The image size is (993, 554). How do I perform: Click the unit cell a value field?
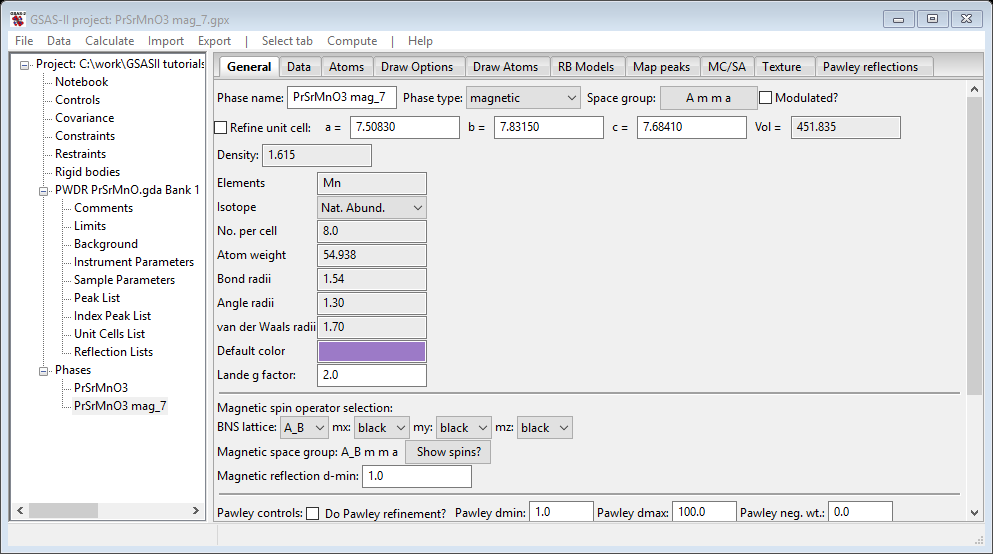405,127
